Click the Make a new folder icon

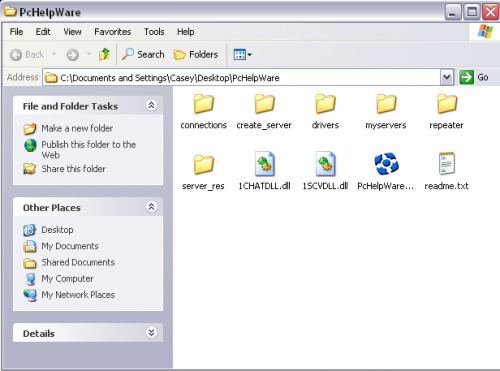coord(30,129)
